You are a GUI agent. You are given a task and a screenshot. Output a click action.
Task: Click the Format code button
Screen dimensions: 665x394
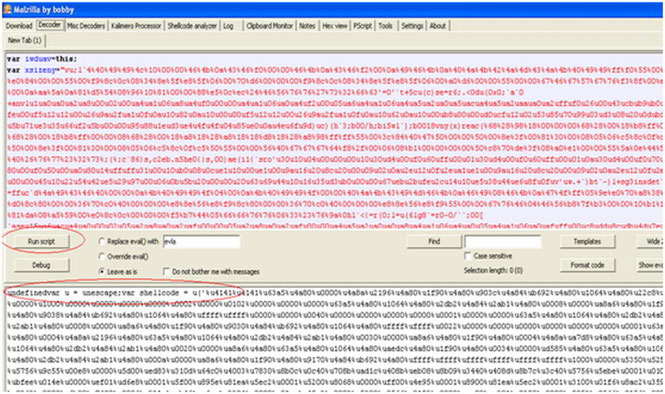(x=587, y=265)
